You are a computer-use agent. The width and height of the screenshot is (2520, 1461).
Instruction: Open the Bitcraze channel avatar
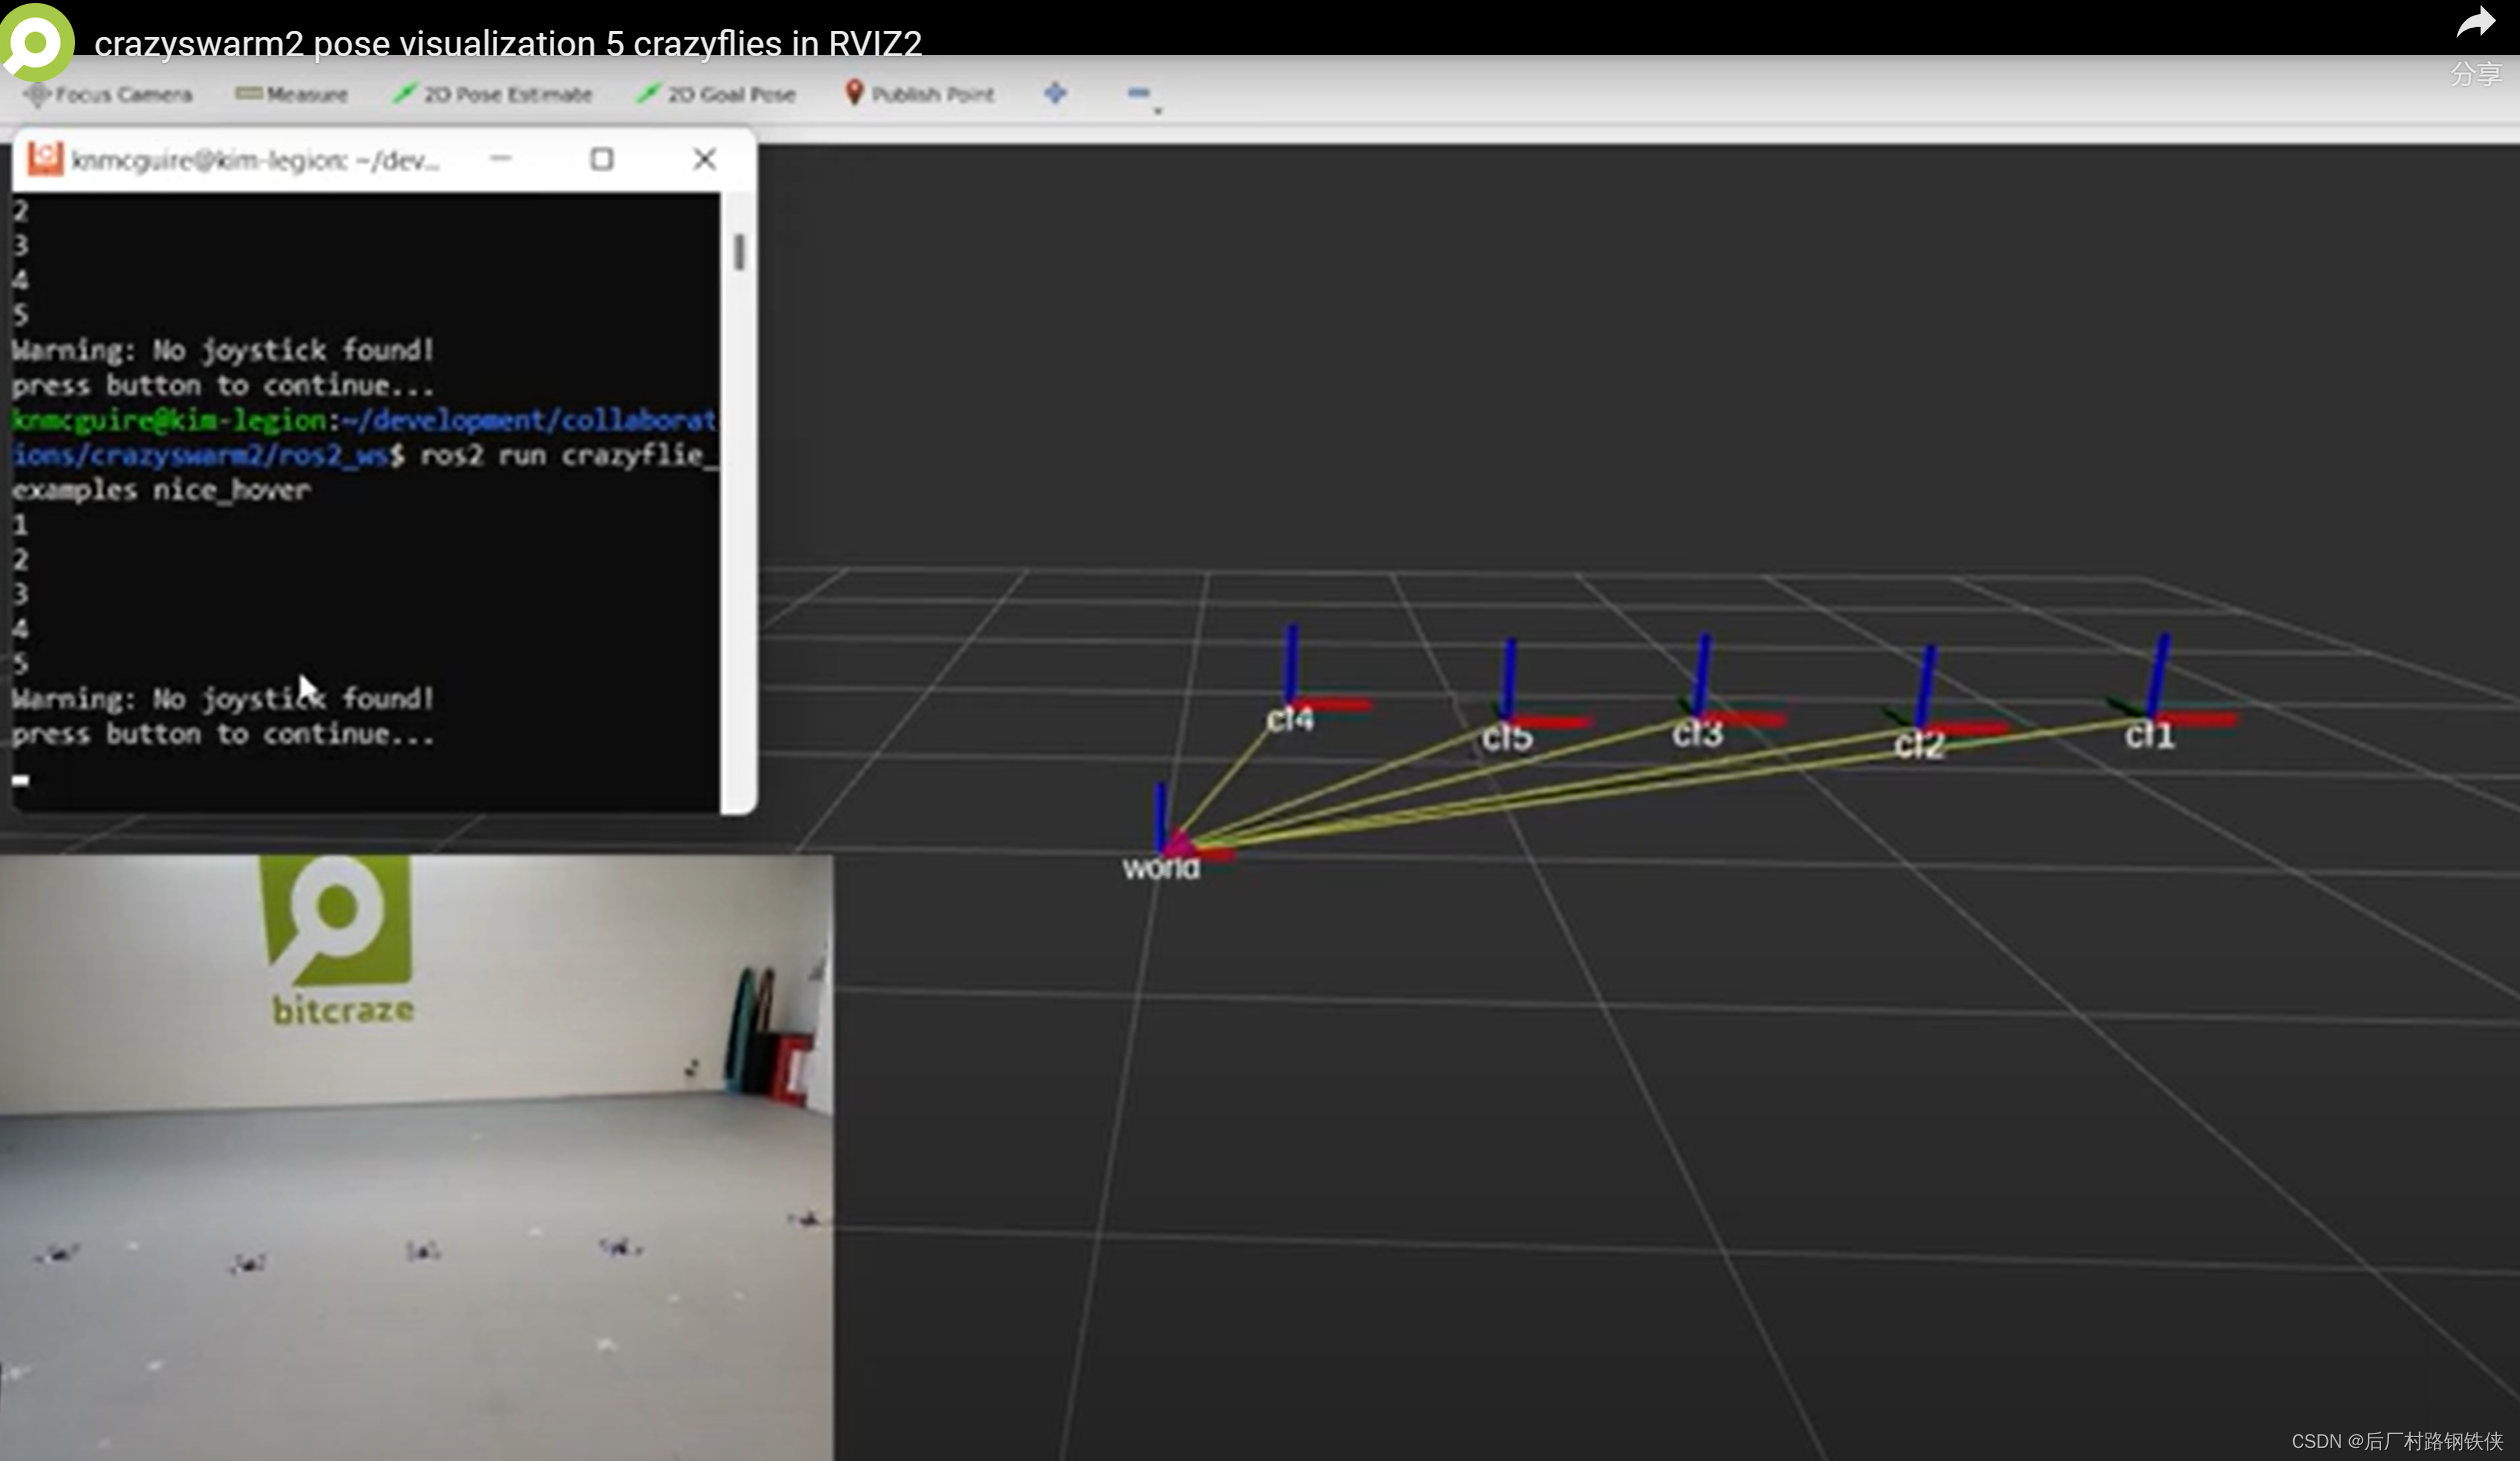[x=36, y=41]
